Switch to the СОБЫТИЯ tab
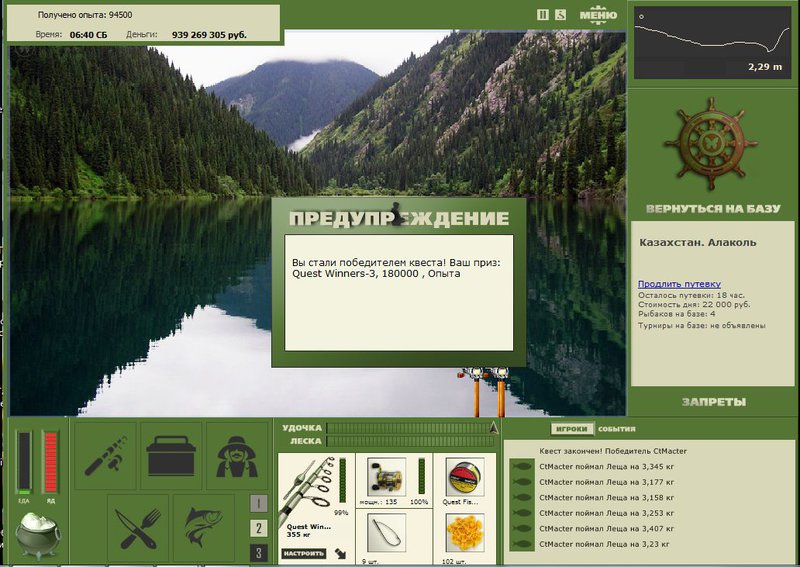Screen dimensions: 800x567 [617, 429]
